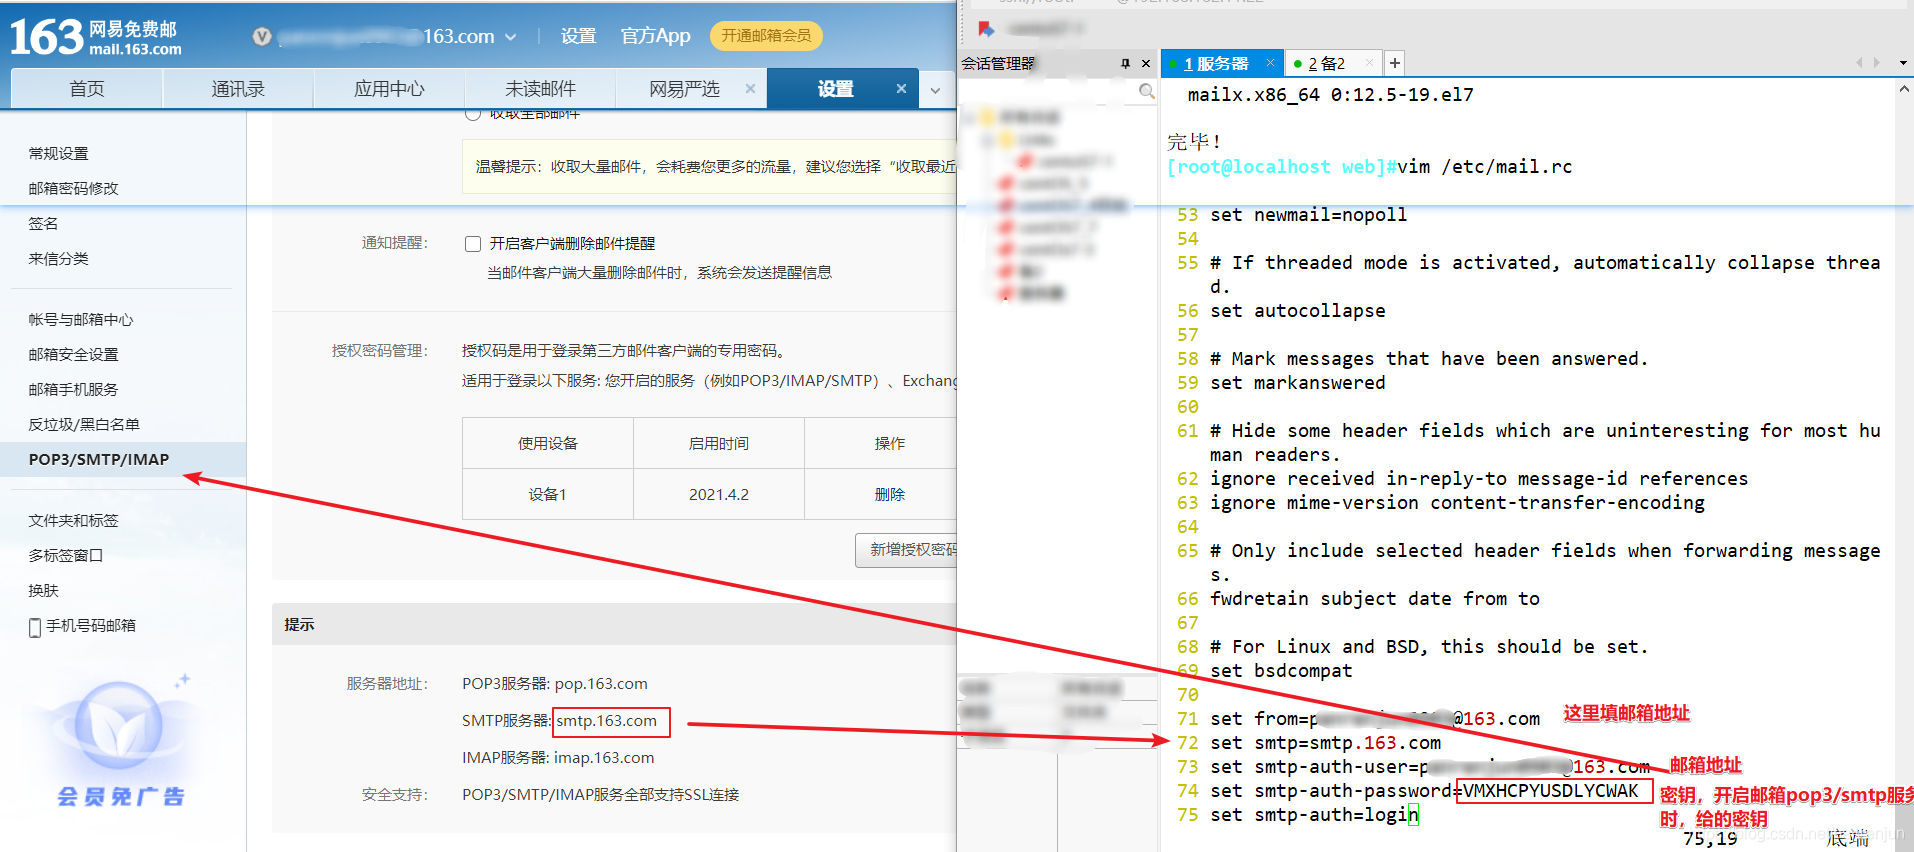Viewport: 1914px width, 852px height.
Task: Open 文件夹和标签 settings
Action: (73, 520)
